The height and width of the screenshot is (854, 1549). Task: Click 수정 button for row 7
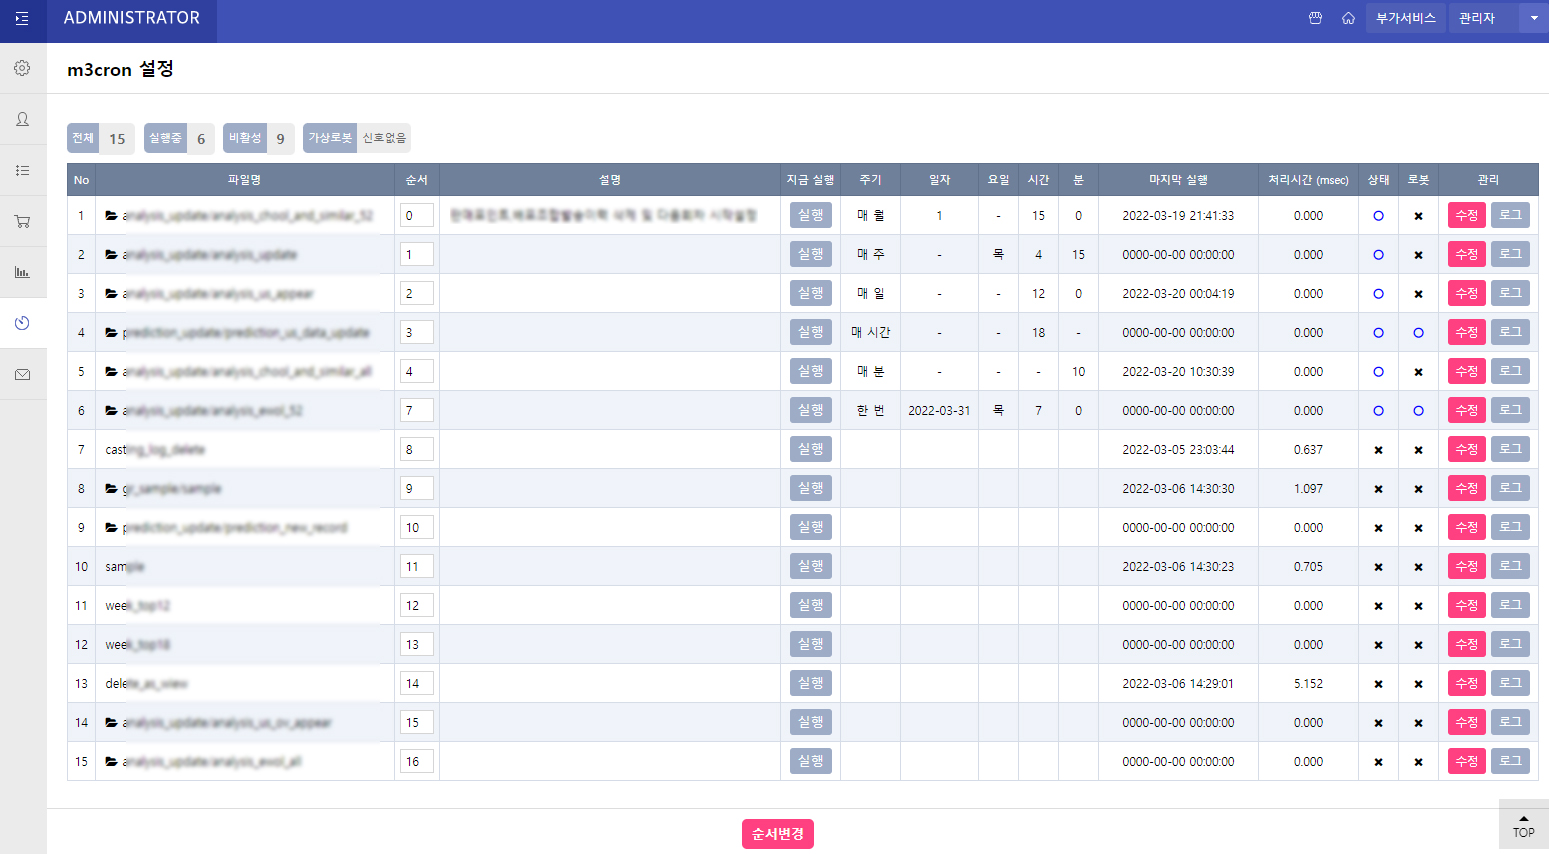1466,449
